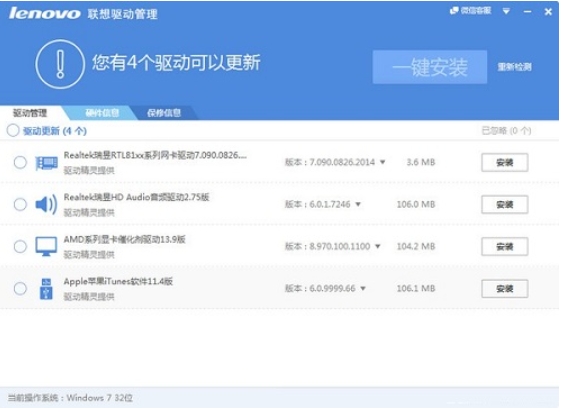Click 驱动精灵提供 under Realtek RTL81xx driver
The width and height of the screenshot is (583, 412).
point(89,171)
